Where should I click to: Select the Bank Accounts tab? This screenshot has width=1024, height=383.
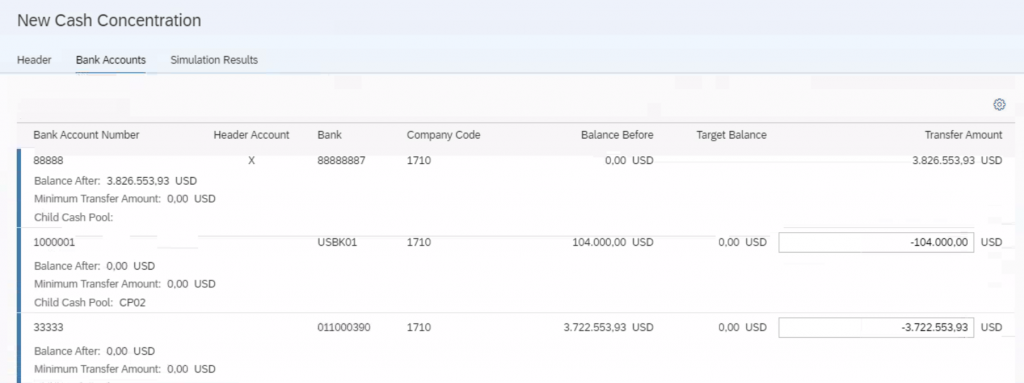coord(110,59)
